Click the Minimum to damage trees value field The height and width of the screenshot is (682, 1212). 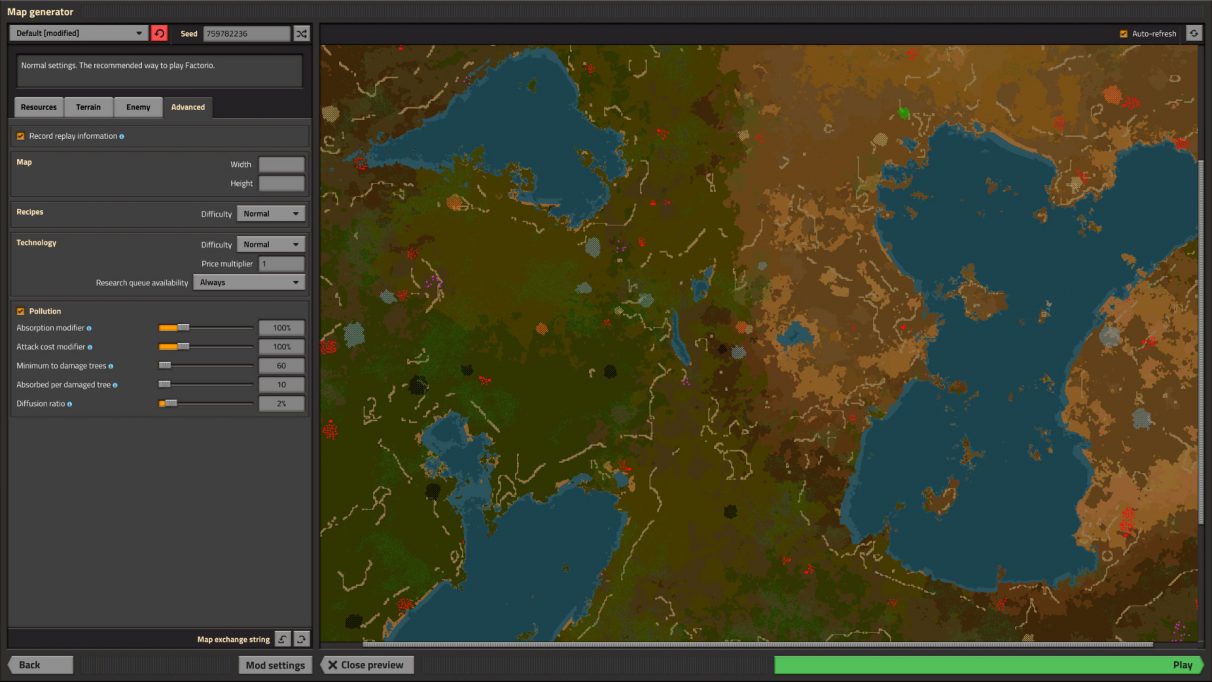click(x=281, y=366)
